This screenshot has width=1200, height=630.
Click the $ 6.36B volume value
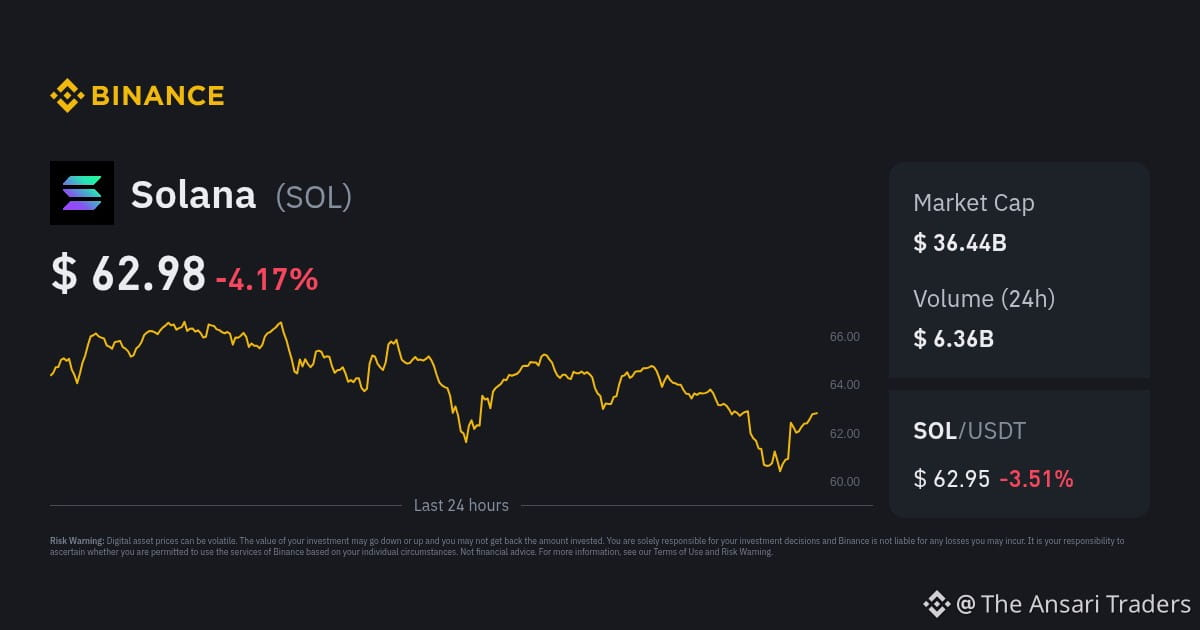[953, 338]
